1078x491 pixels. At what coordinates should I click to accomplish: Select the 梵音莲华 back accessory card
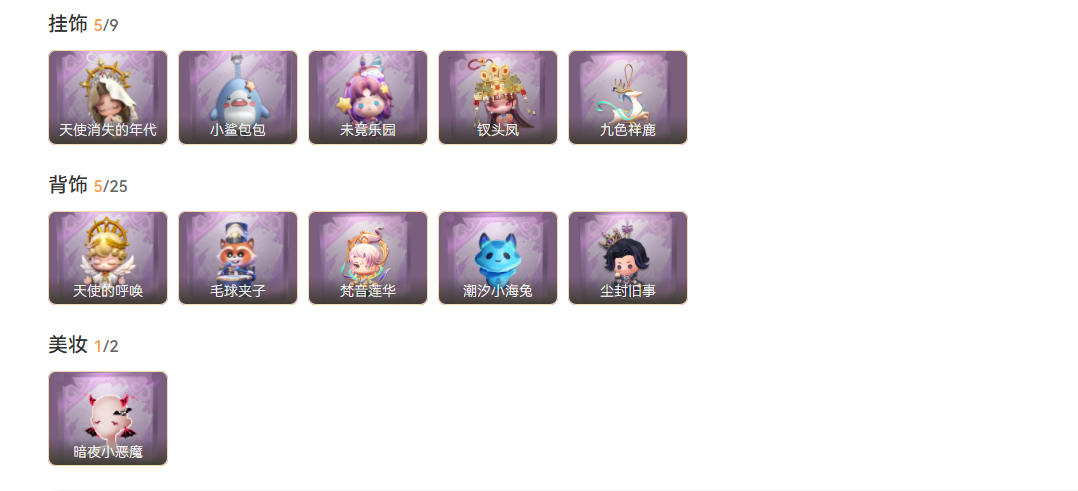[368, 258]
